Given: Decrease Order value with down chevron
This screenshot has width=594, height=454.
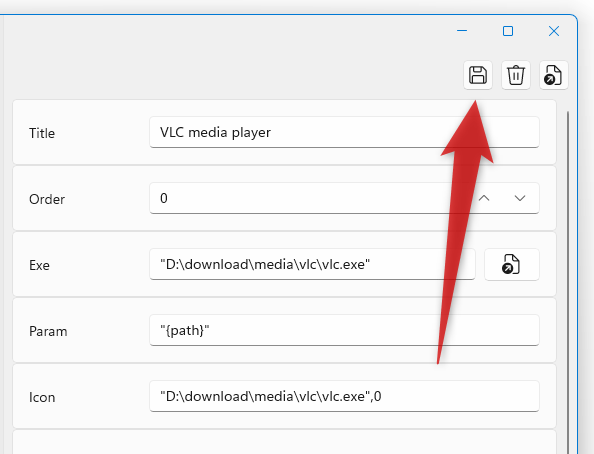Looking at the screenshot, I should coord(520,198).
